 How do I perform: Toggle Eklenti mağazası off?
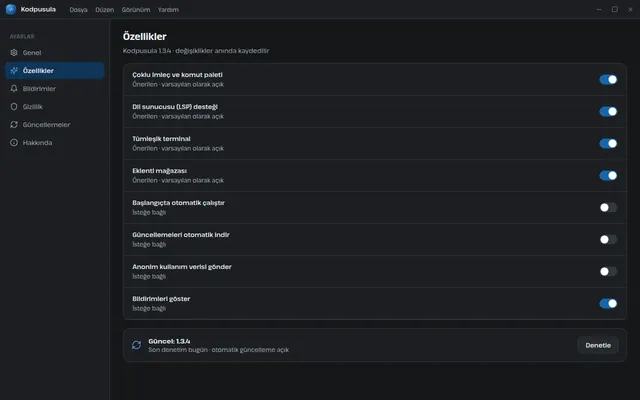point(608,176)
